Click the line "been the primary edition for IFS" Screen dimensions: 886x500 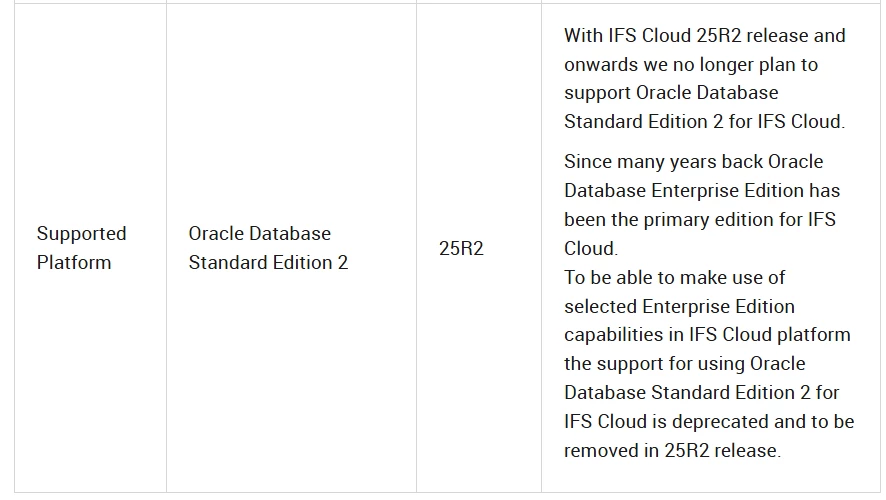coord(699,219)
